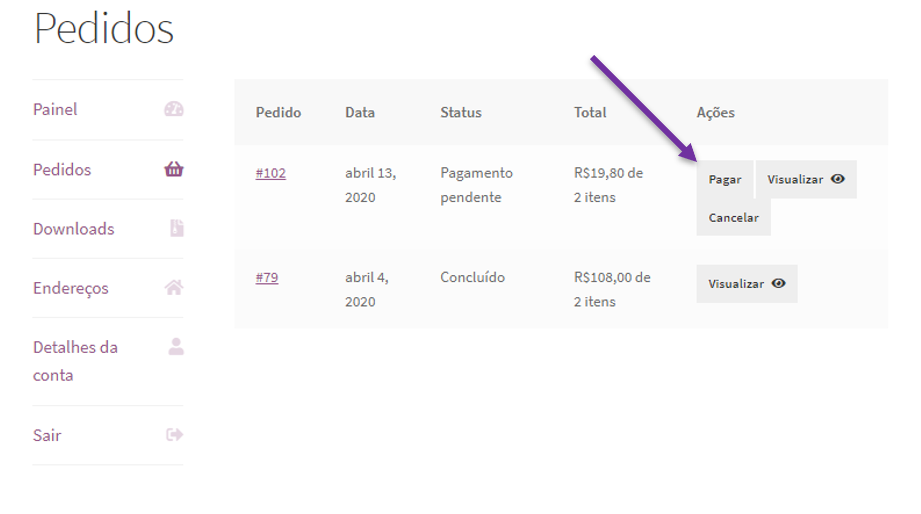921x514 pixels.
Task: Open the Painel menu item
Action: pos(55,109)
